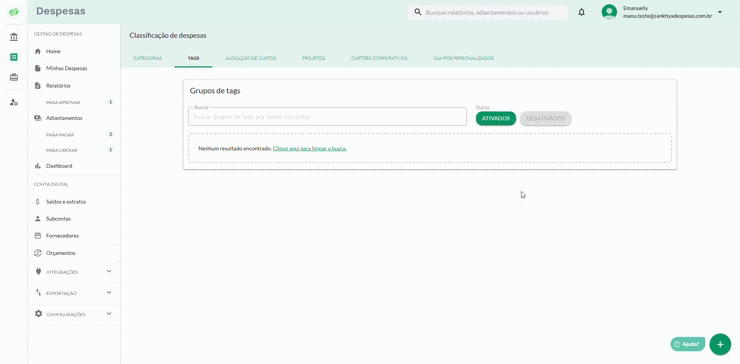Viewport: 740px width, 364px height.
Task: Open the Cartões Corporativos tab
Action: [x=379, y=59]
